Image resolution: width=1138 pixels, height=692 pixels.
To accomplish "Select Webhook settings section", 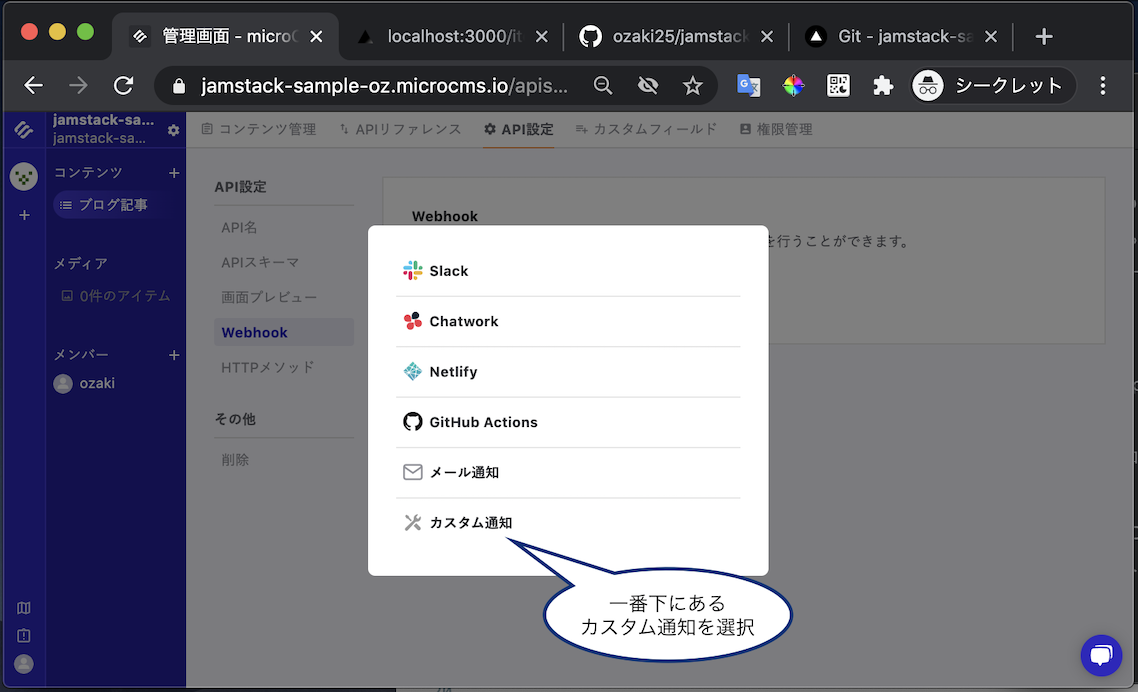I will (284, 333).
